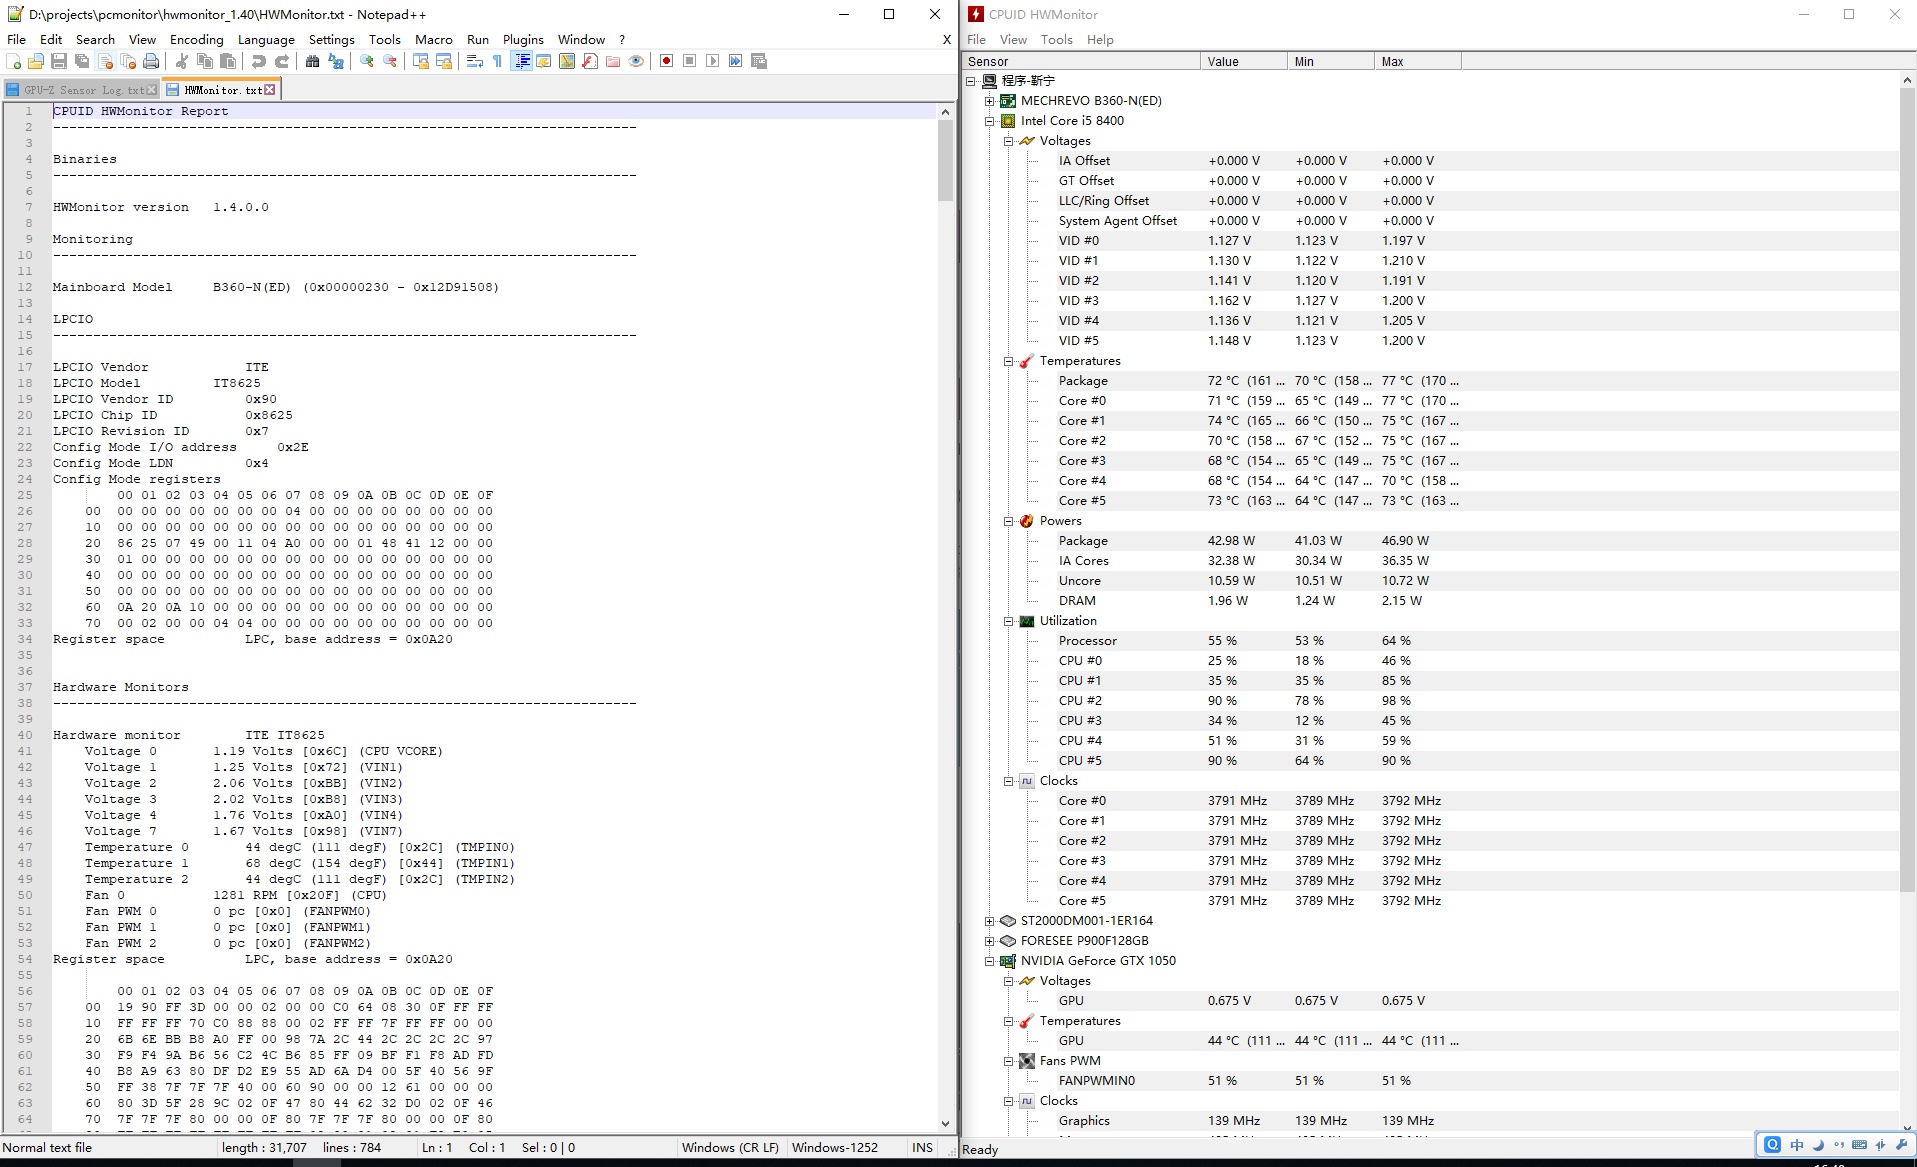Switch to the GPU-Z Sensor Log.txt tab

click(x=80, y=90)
